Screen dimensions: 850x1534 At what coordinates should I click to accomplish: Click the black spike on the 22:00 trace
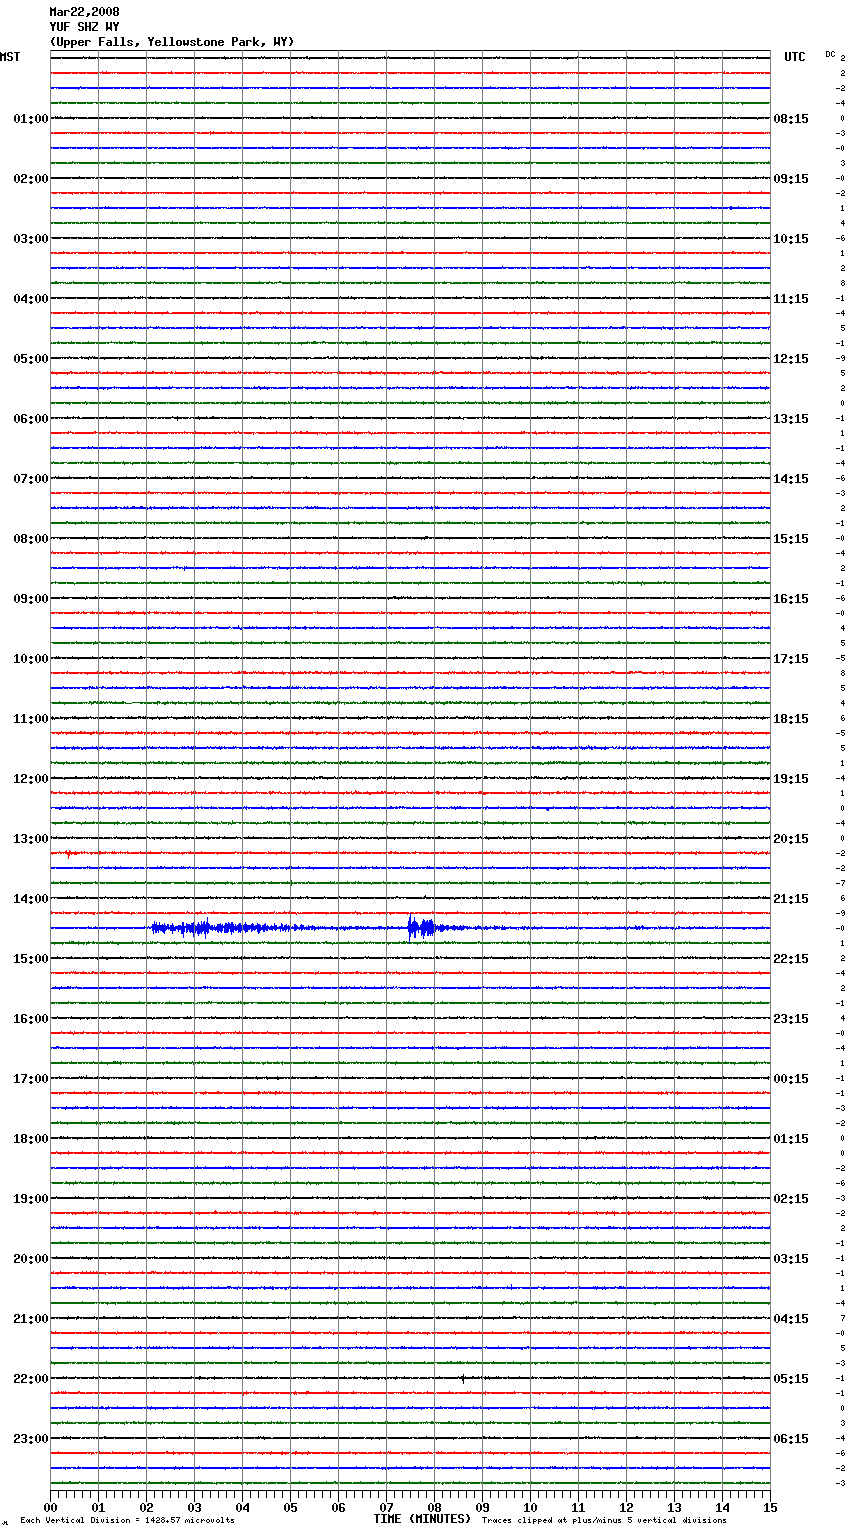click(462, 1378)
